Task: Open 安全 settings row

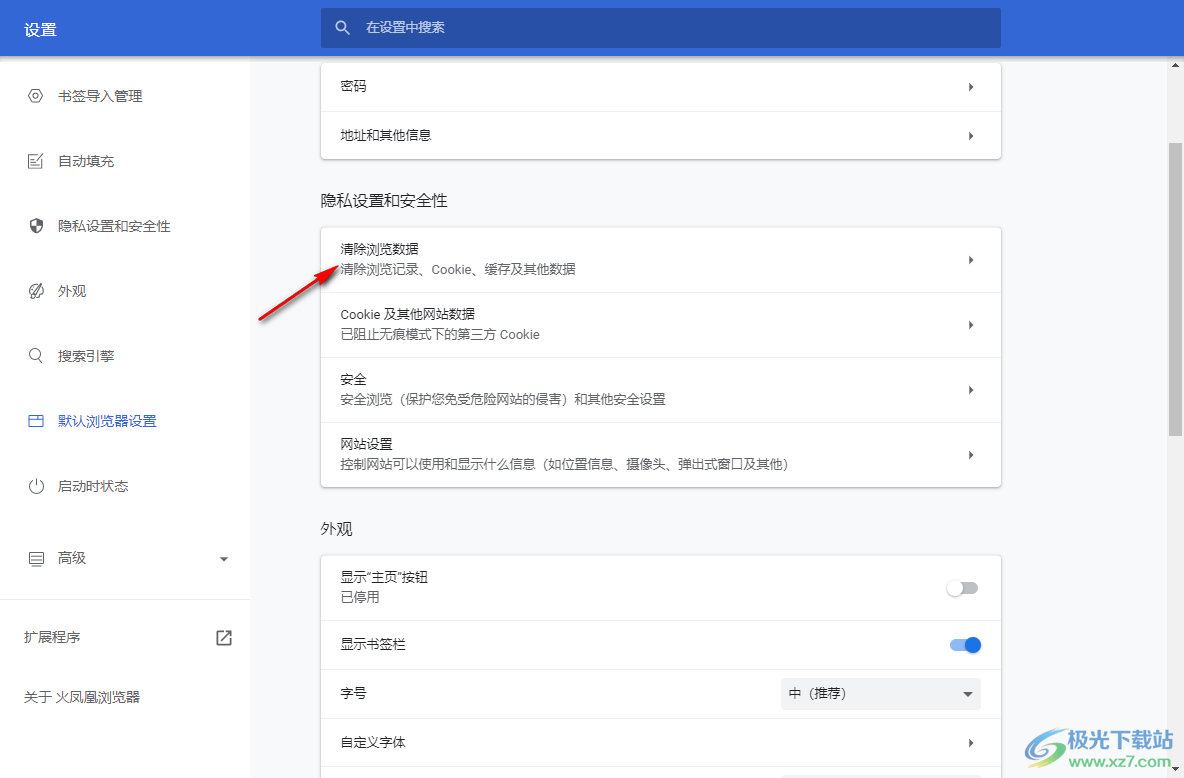Action: 661,390
